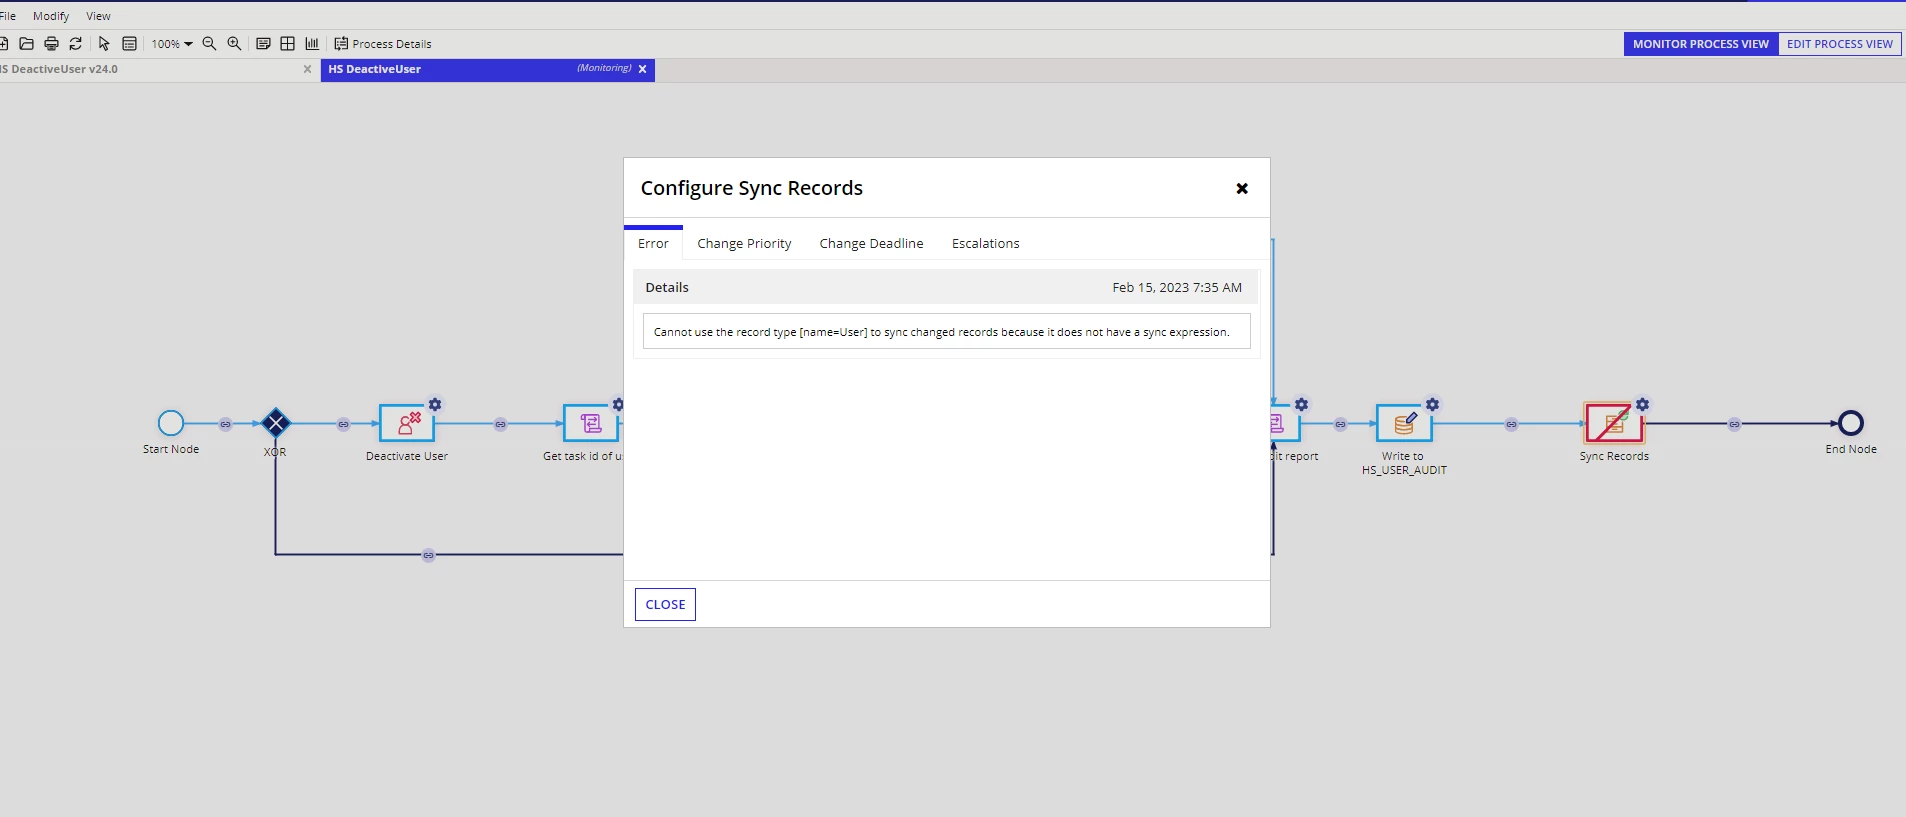Select the pointer arrow tool
Viewport: 1906px width, 817px height.
pos(104,44)
